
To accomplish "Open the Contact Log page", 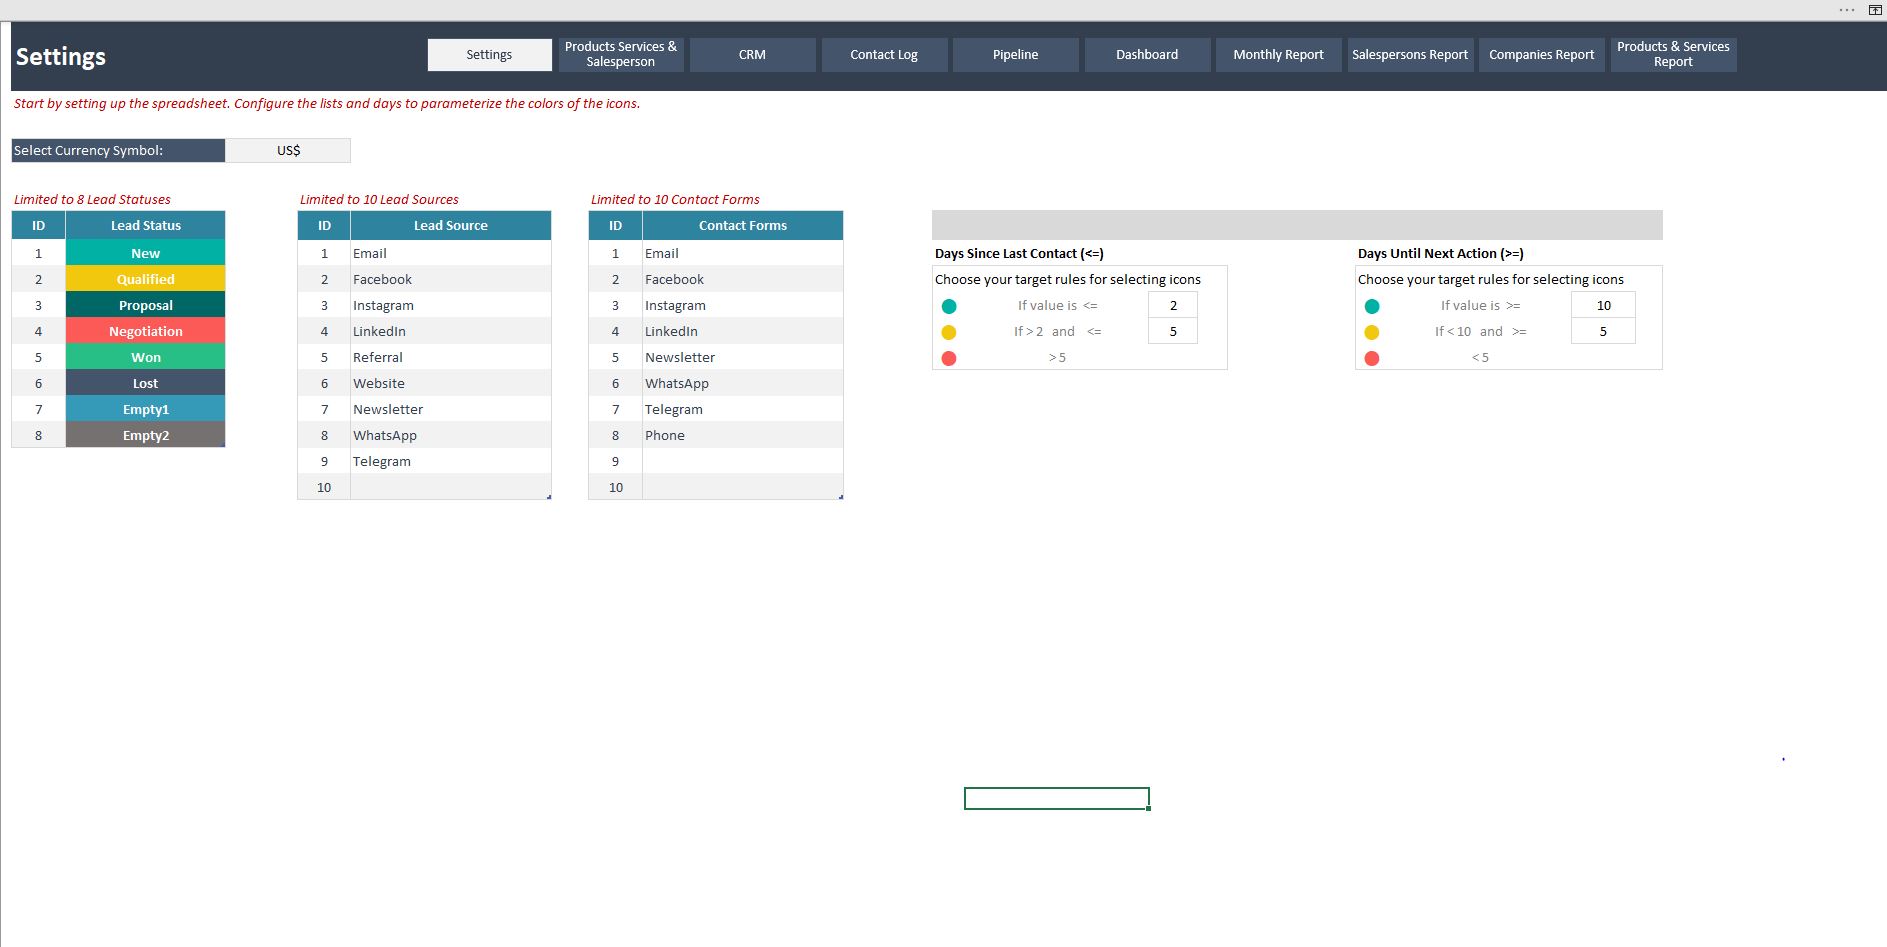I will tap(884, 55).
